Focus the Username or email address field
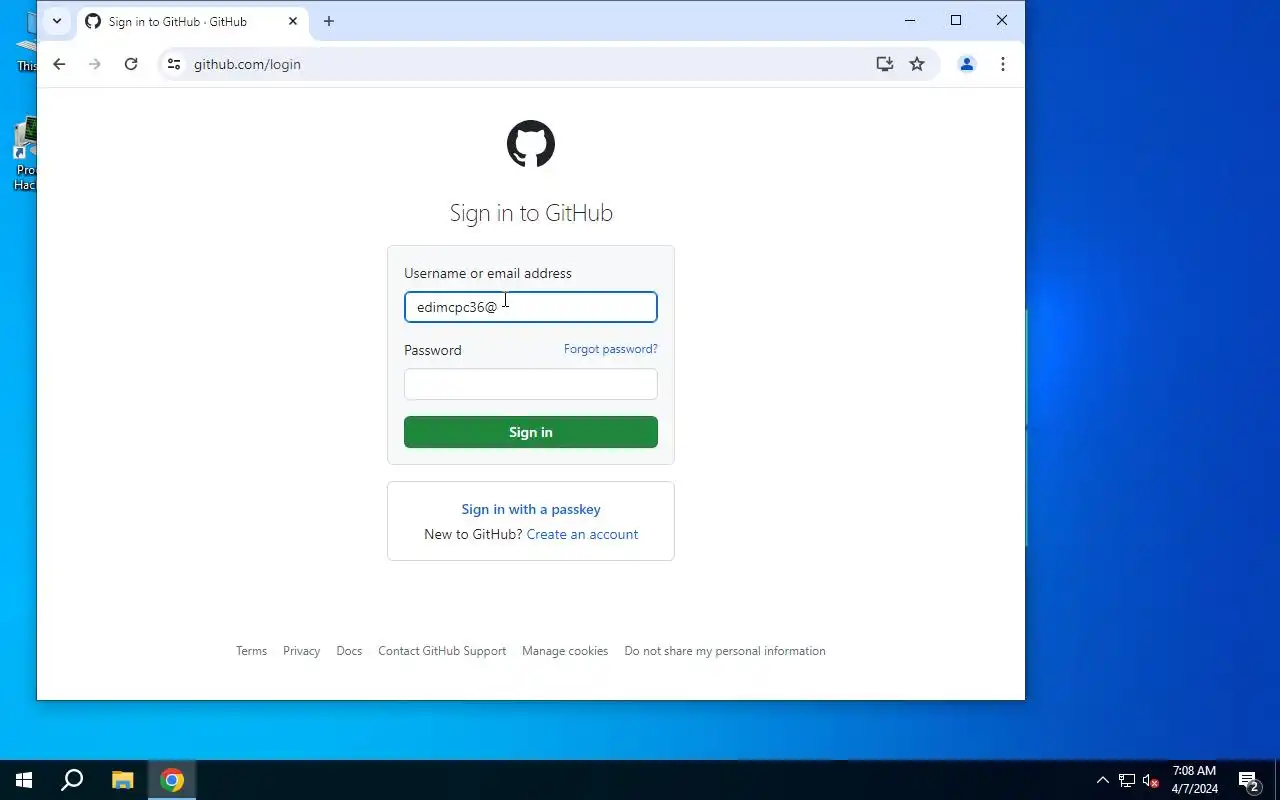 [x=531, y=307]
